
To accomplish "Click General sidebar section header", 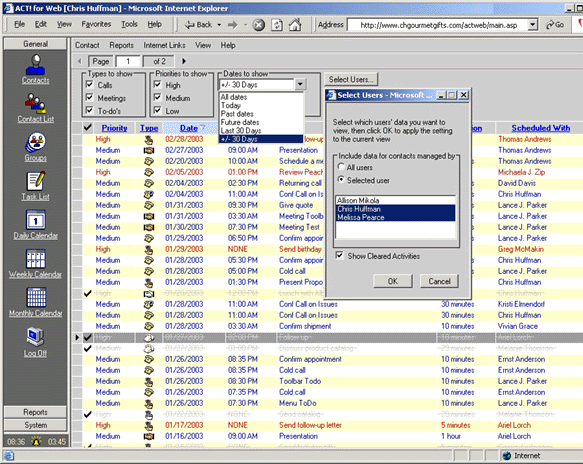I will [x=35, y=44].
